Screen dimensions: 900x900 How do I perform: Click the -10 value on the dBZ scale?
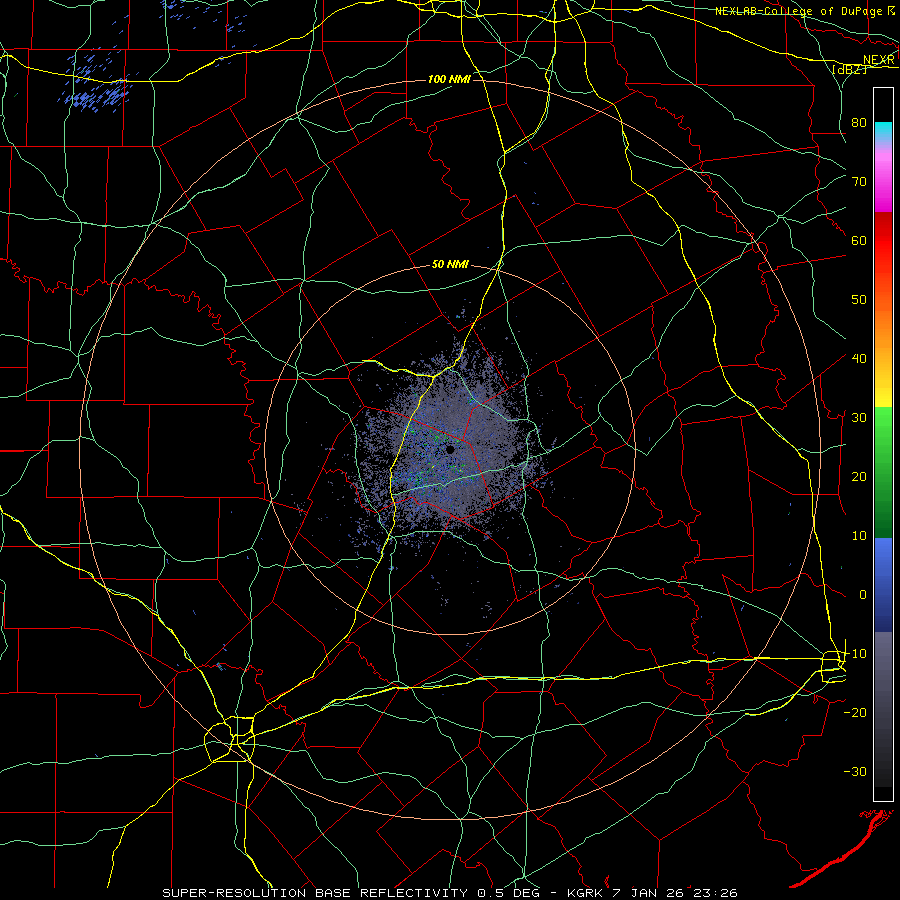click(x=855, y=654)
